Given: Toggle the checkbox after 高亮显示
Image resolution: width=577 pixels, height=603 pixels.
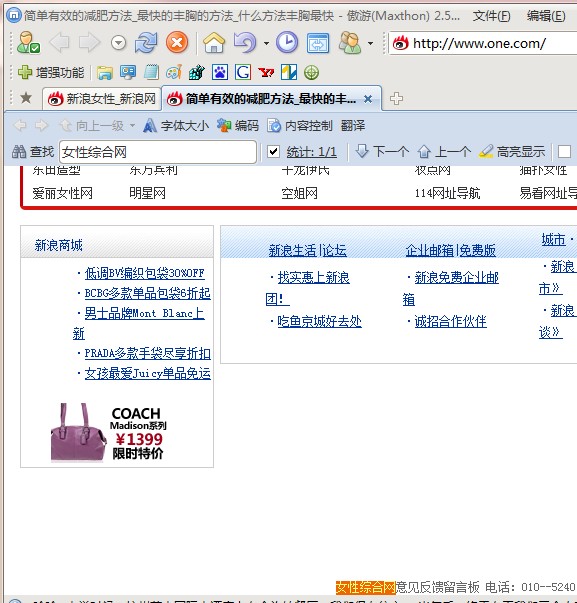Looking at the screenshot, I should point(564,152).
